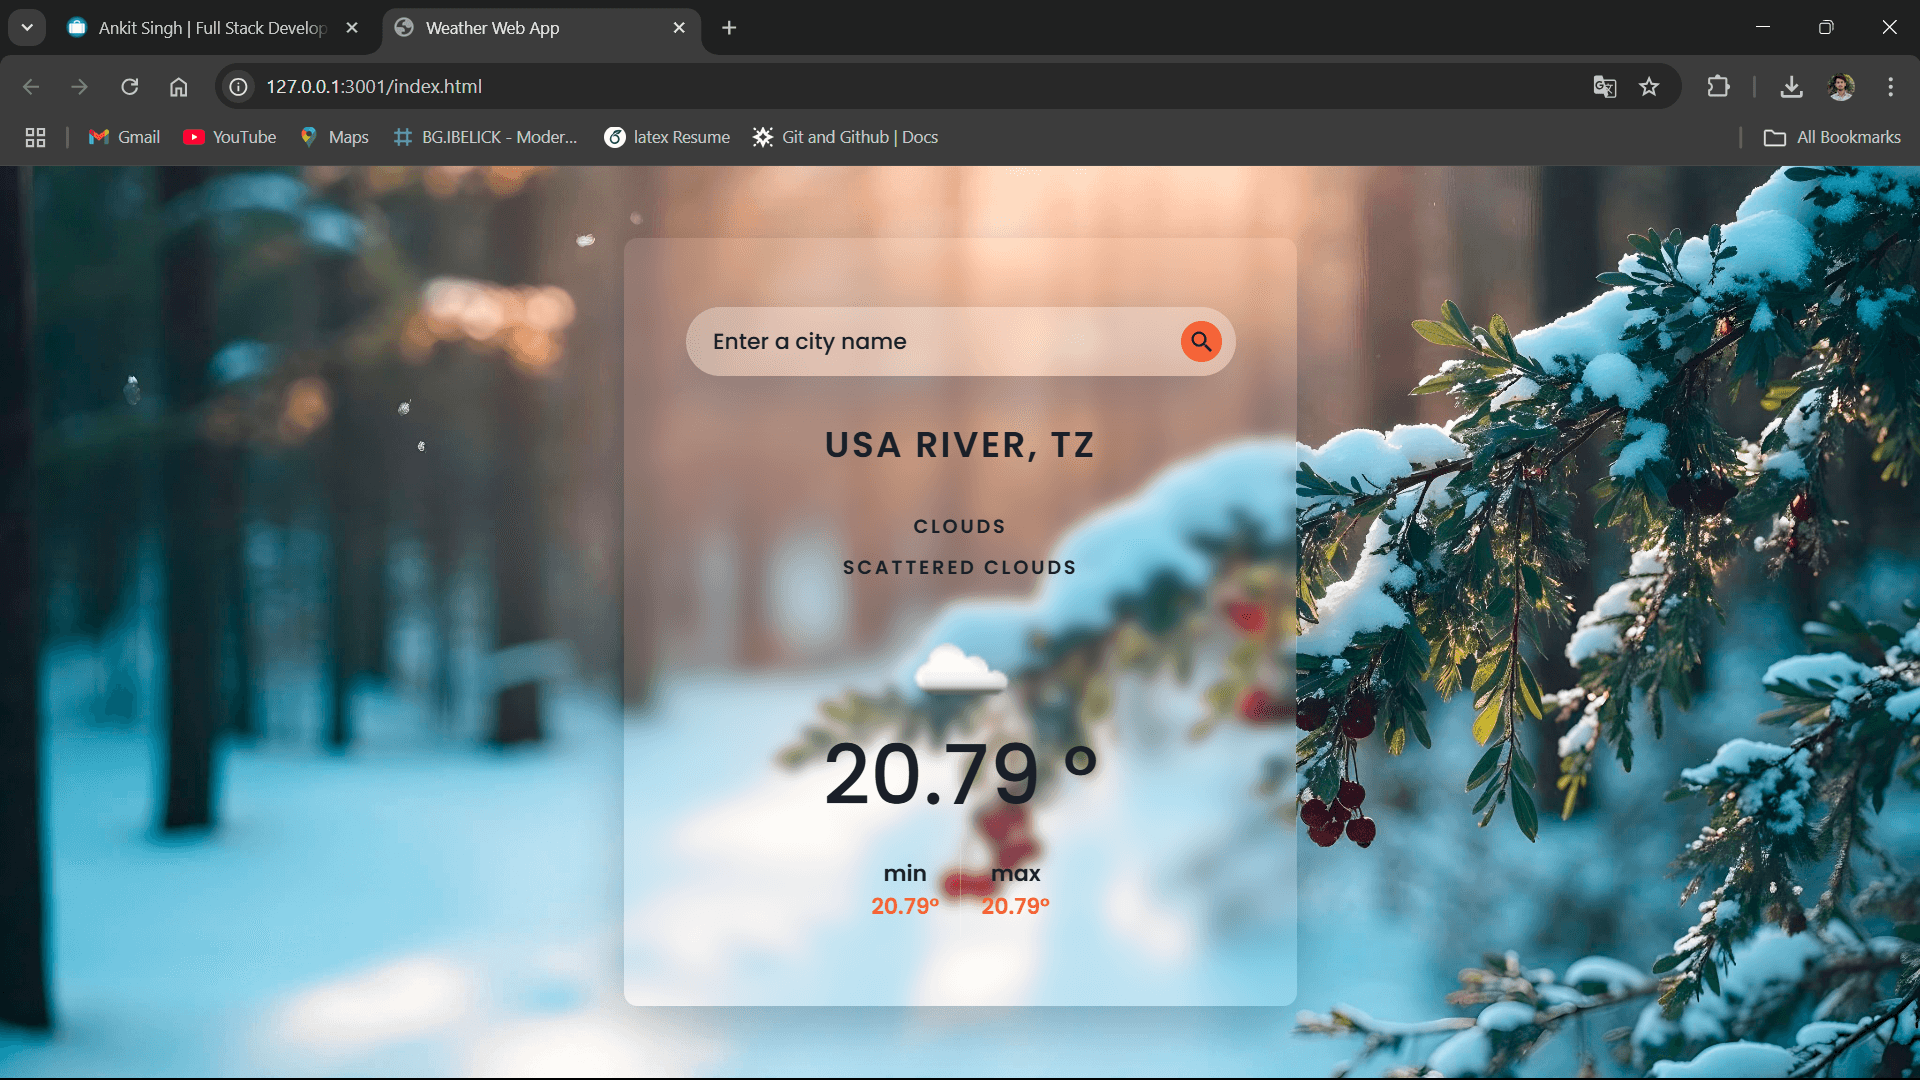Open the YouTube bookmark
The height and width of the screenshot is (1080, 1920).
click(x=230, y=137)
